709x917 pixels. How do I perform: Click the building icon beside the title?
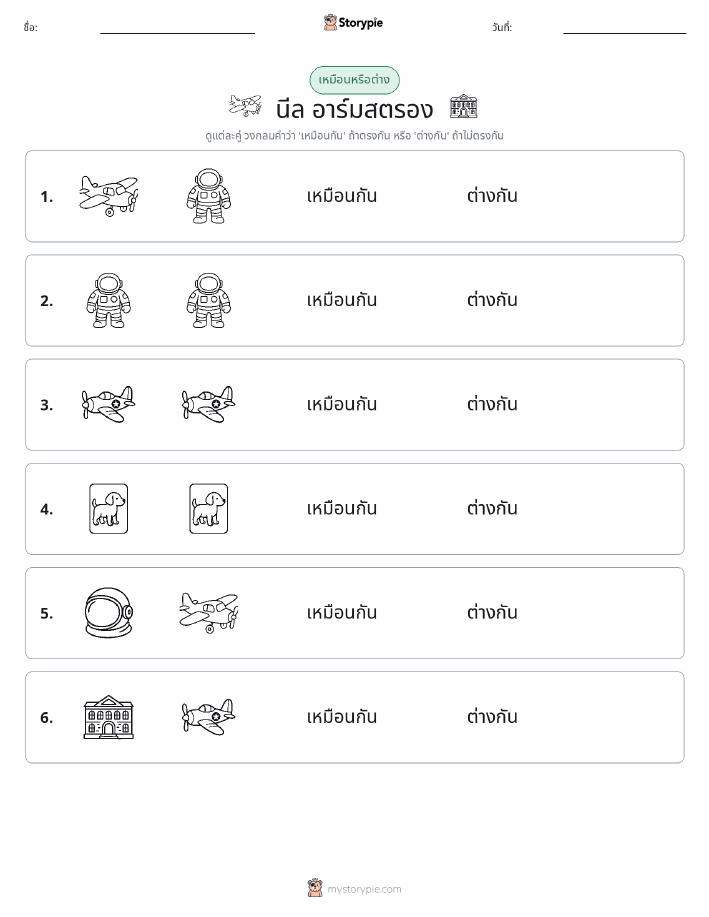(x=464, y=106)
